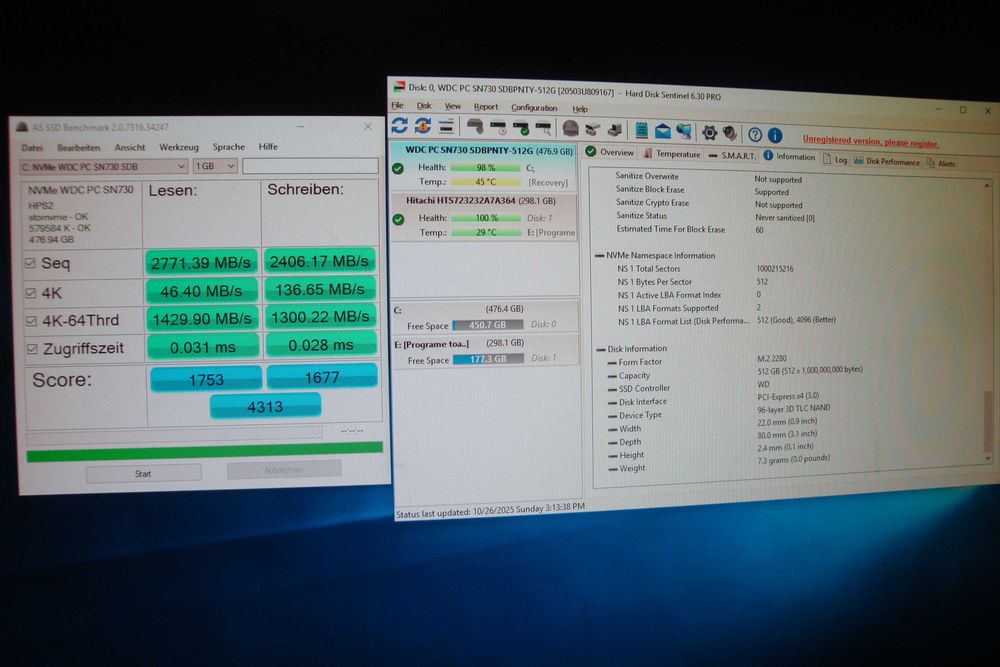The height and width of the screenshot is (667, 1000).
Task: Click the Start button in AS SSD
Action: tap(143, 473)
